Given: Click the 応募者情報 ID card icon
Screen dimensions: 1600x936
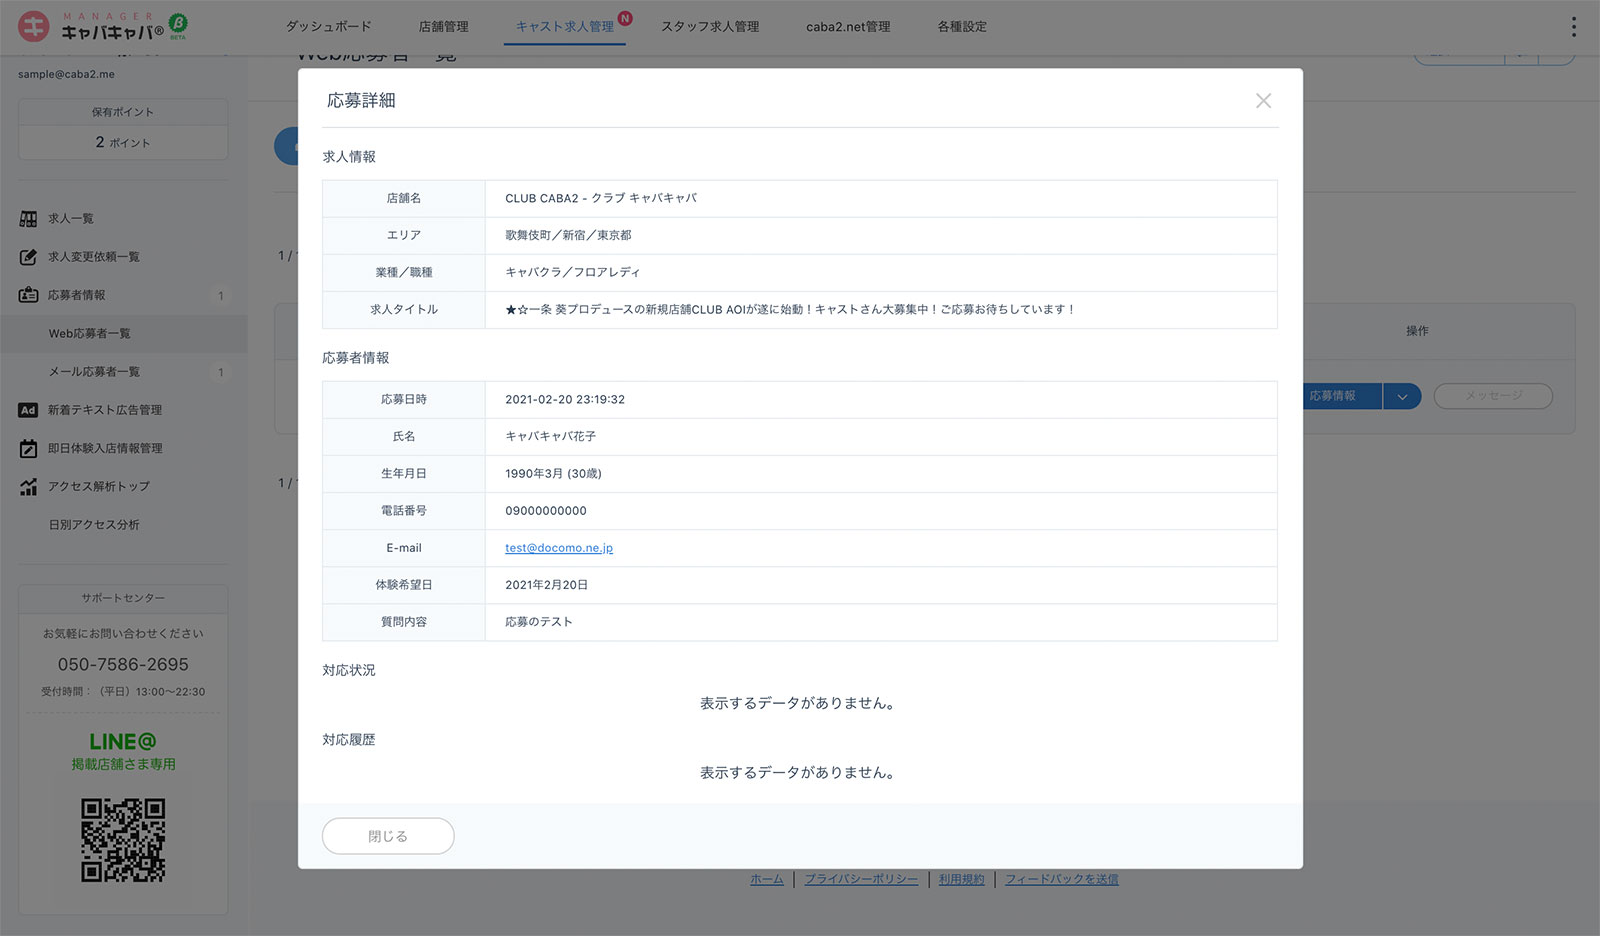Looking at the screenshot, I should tap(28, 295).
